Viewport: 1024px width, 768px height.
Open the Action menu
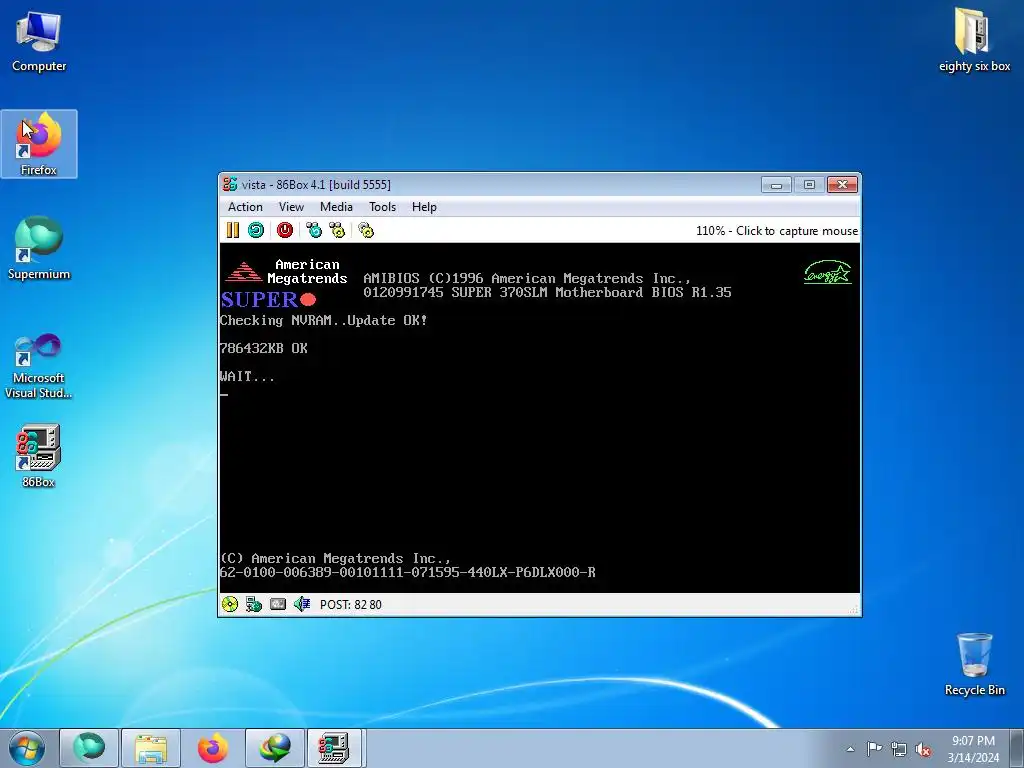245,206
